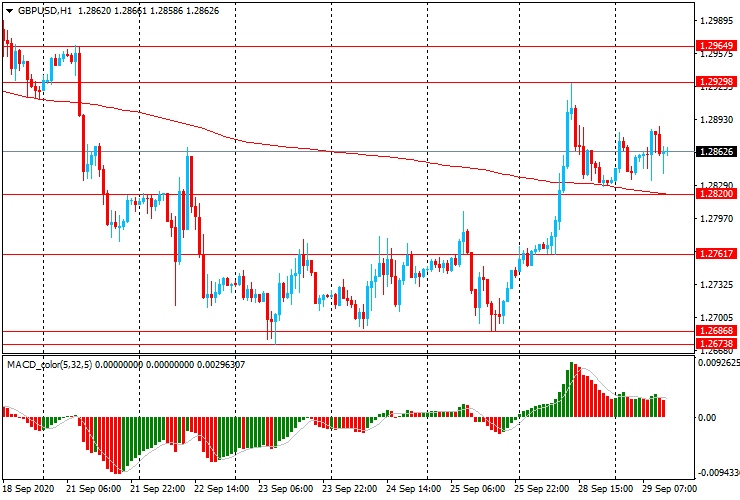The height and width of the screenshot is (500, 740).
Task: Select the 1.29298 red price label
Action: coord(717,82)
